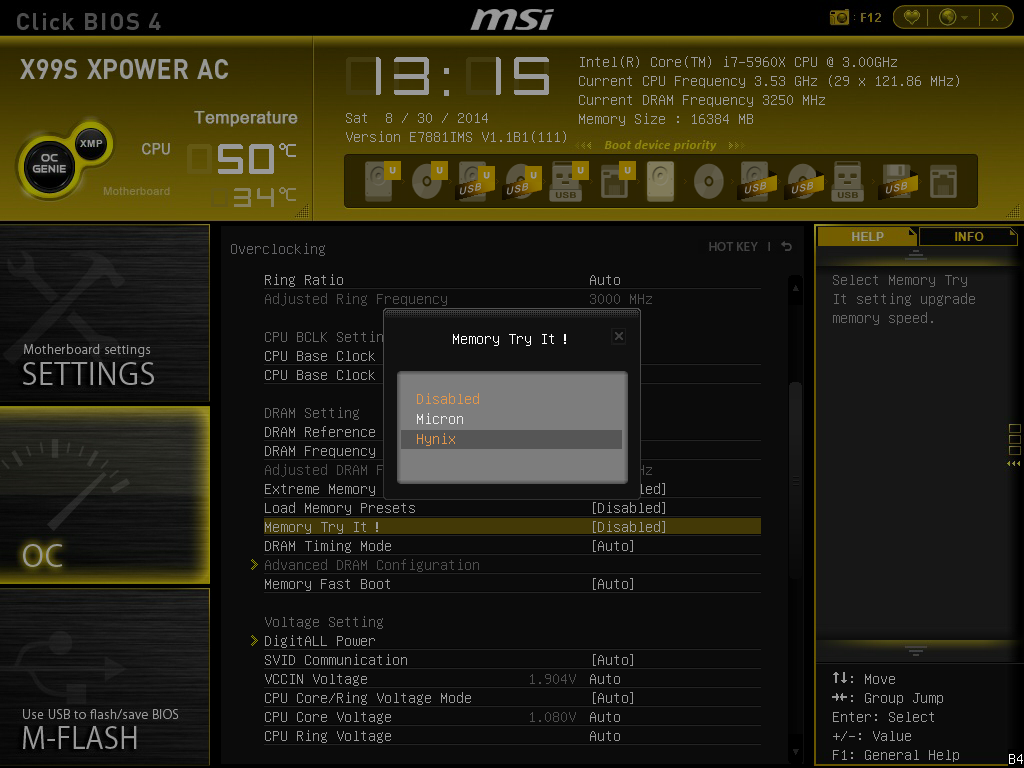This screenshot has height=768, width=1024.
Task: Click the top-right X to exit the BIOS
Action: (x=995, y=18)
